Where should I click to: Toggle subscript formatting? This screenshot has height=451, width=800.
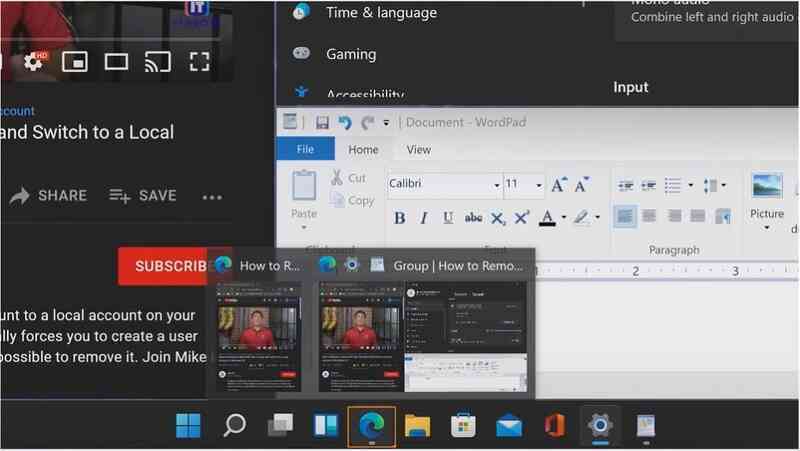(497, 218)
